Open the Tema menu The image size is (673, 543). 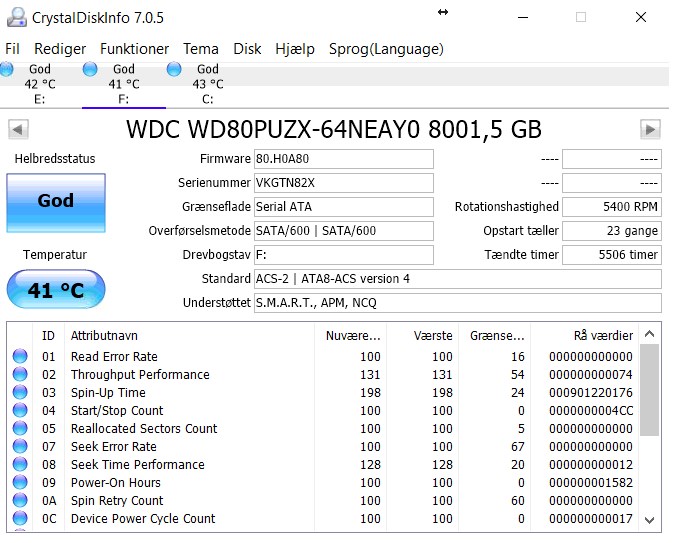point(201,49)
